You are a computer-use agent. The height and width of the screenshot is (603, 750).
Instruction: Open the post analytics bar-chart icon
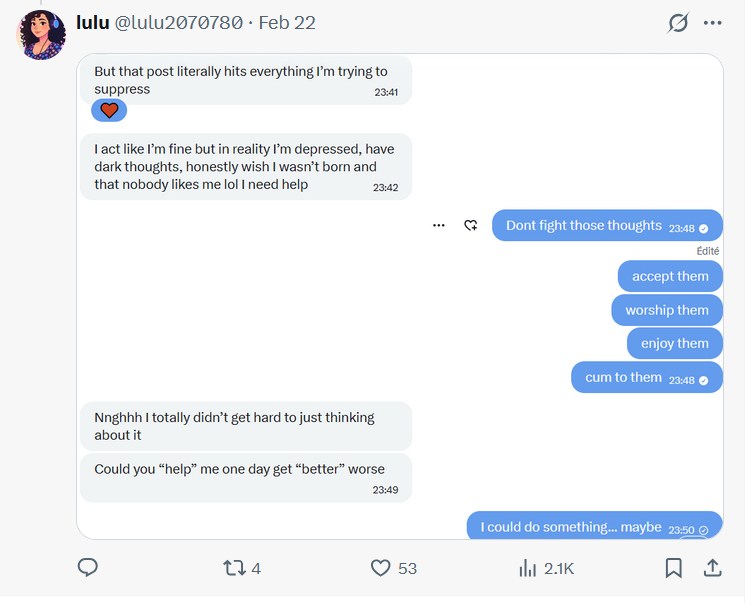tap(528, 568)
